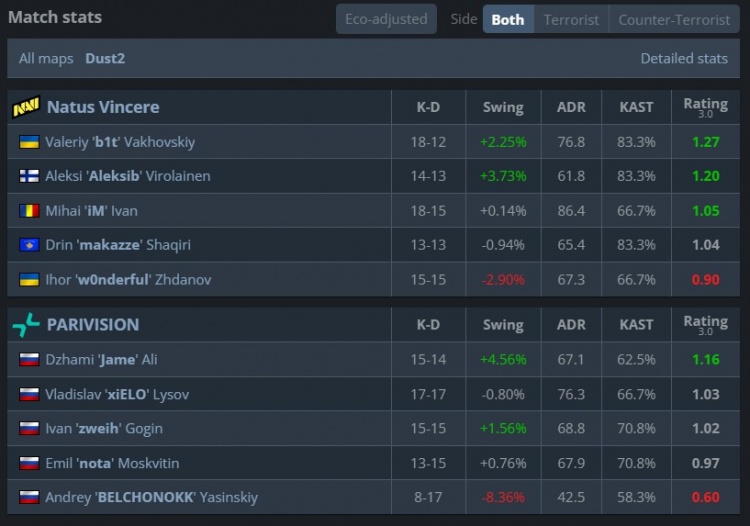Click the Finnish flag beside Aleksib
Image resolution: width=750 pixels, height=526 pixels.
(29, 176)
